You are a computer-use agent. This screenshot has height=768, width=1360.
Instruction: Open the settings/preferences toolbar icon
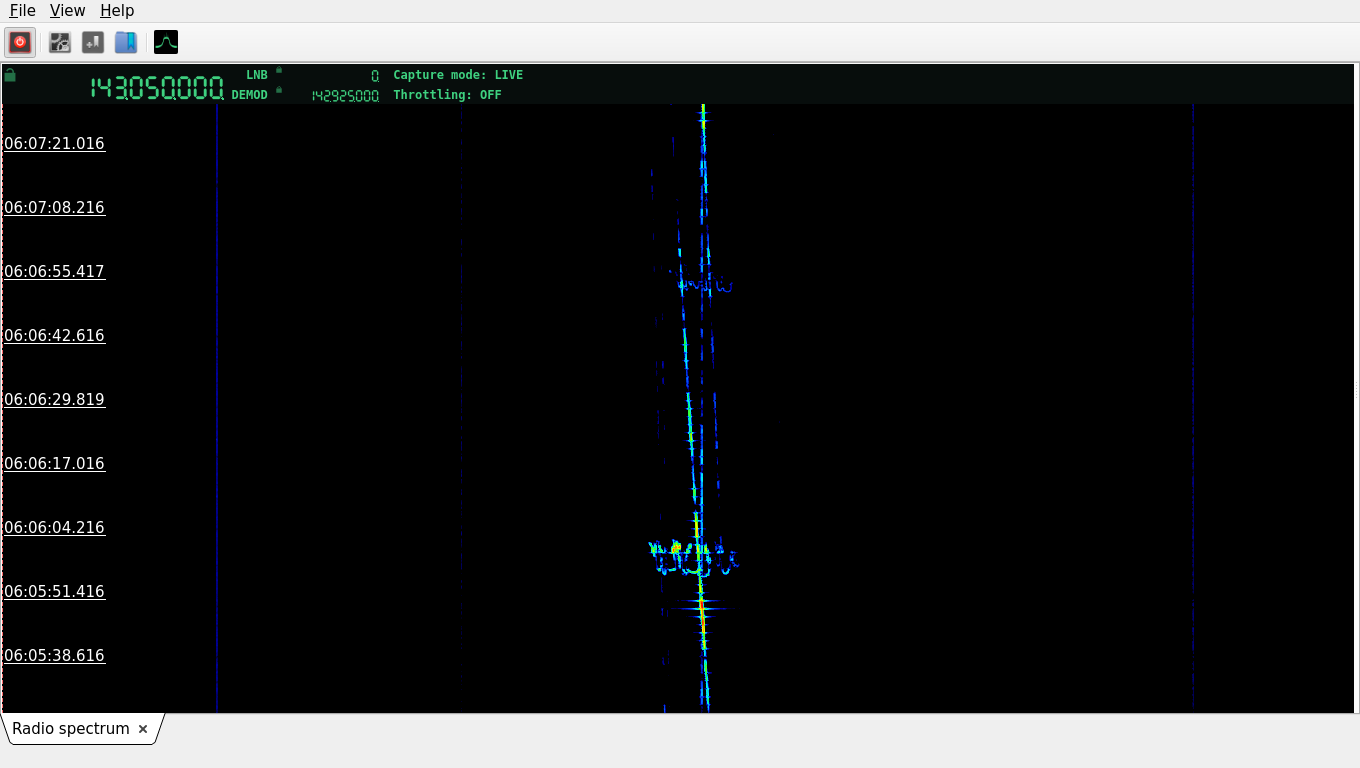click(x=60, y=42)
